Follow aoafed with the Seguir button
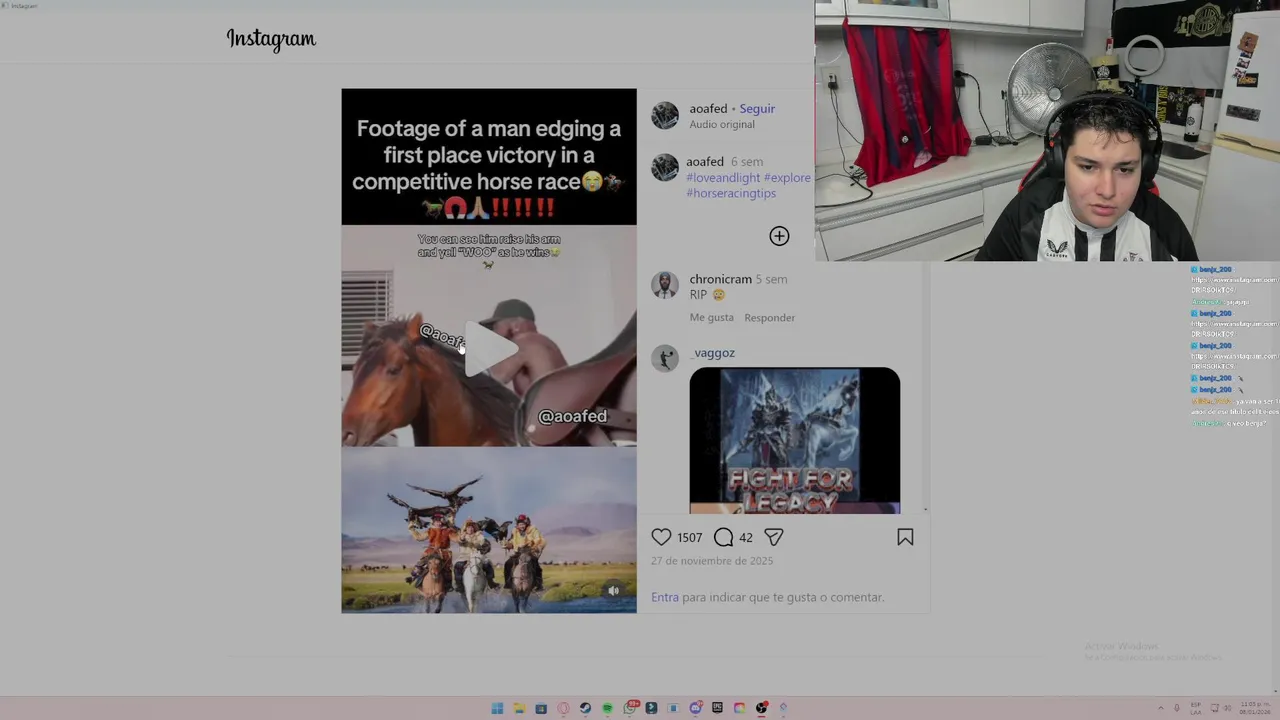This screenshot has width=1280, height=720. (x=757, y=108)
